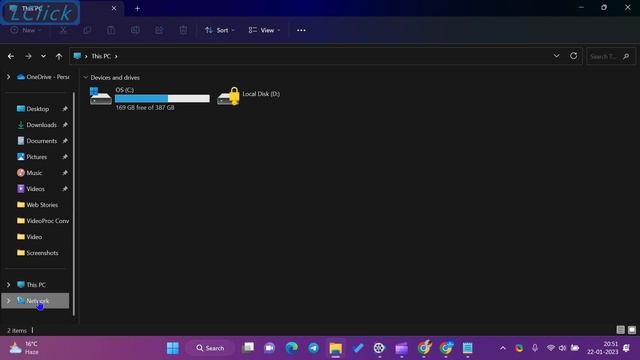Switch to details view layout icon

coord(620,330)
